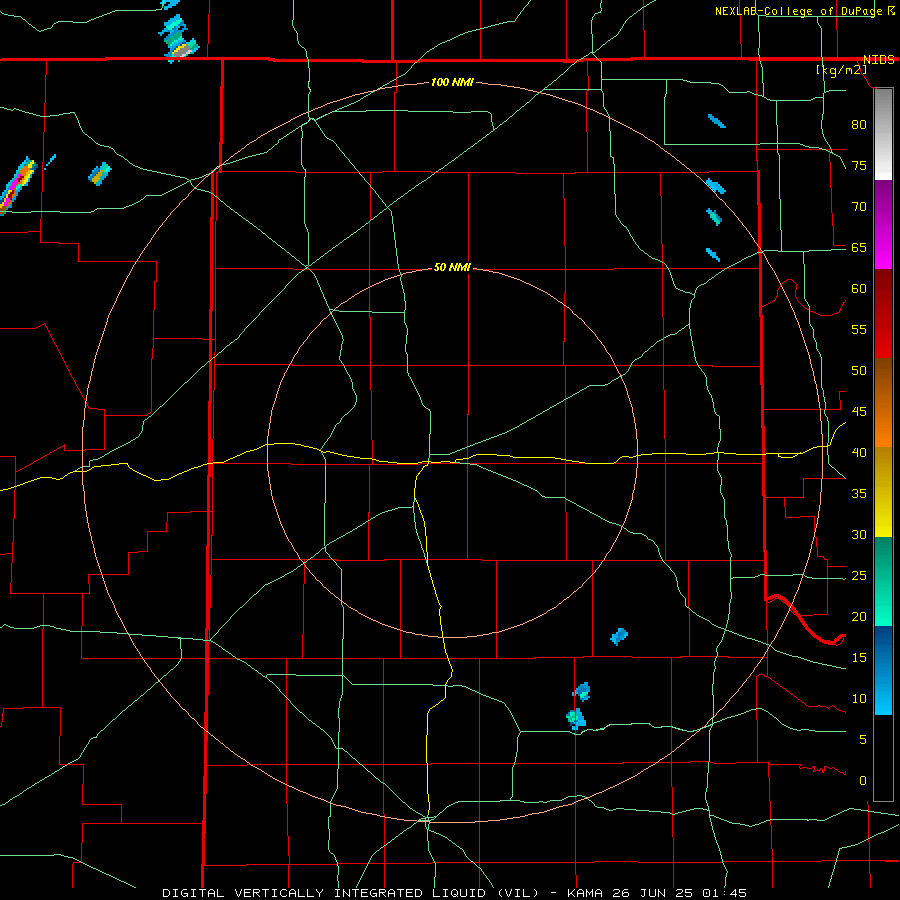Click the 10 value on the scale
Viewport: 900px width, 900px height.
(x=859, y=699)
